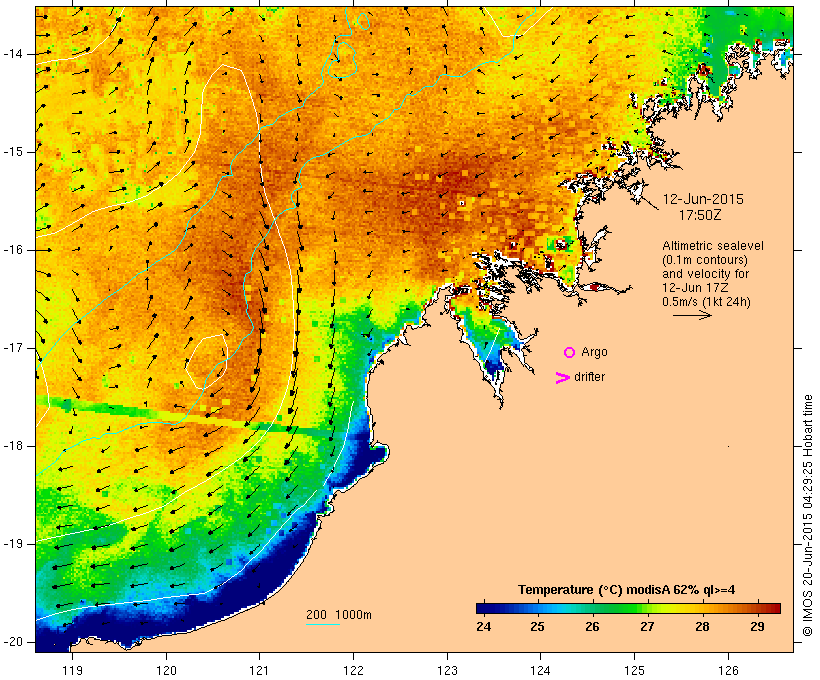Click the magenta drifter legend symbol

(563, 378)
